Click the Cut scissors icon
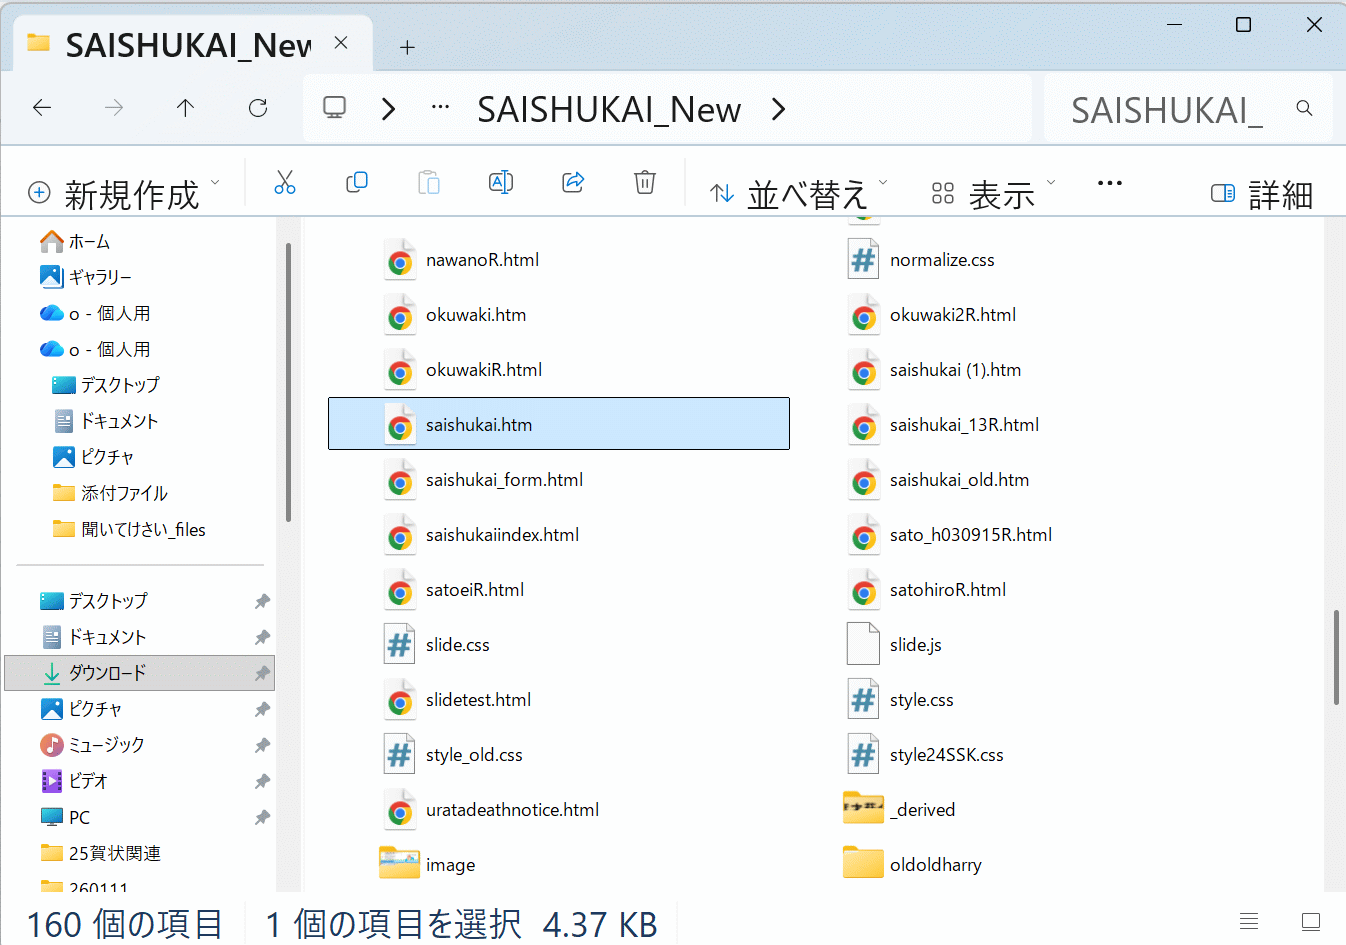1346x945 pixels. point(285,182)
